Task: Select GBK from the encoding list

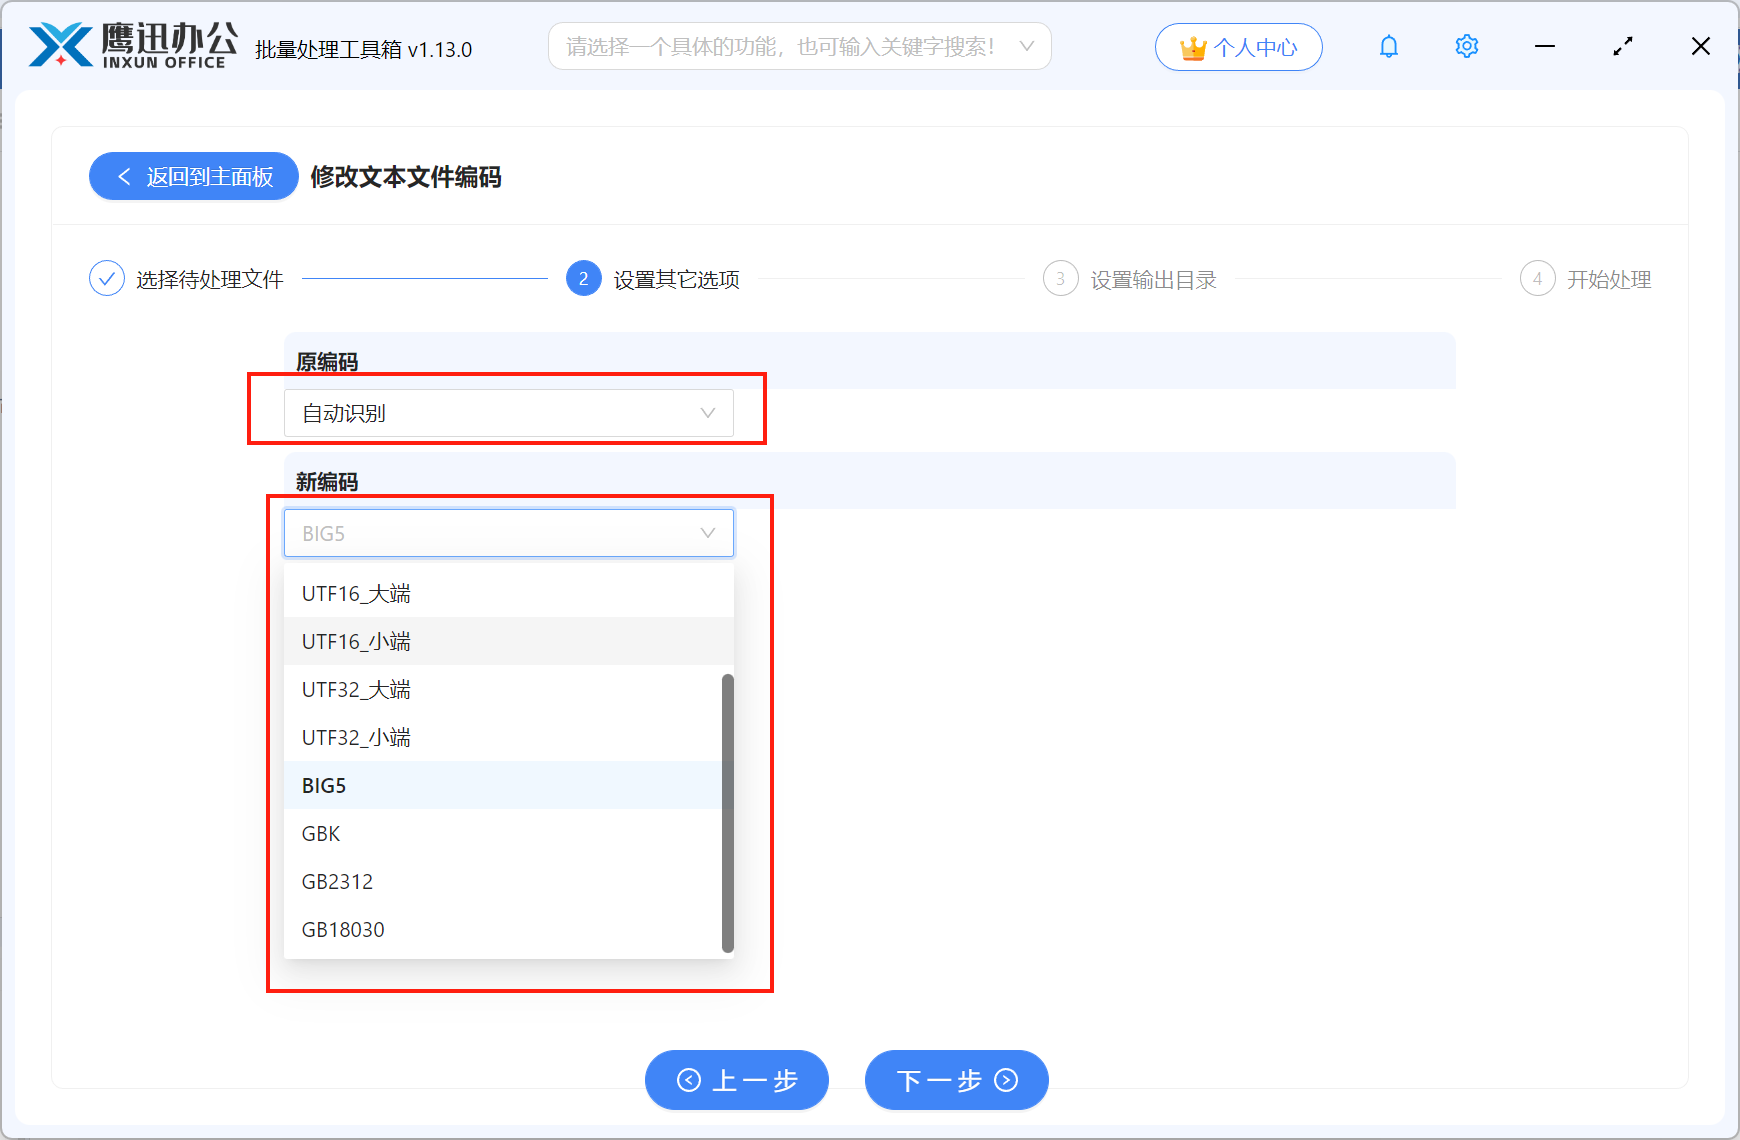Action: 320,833
